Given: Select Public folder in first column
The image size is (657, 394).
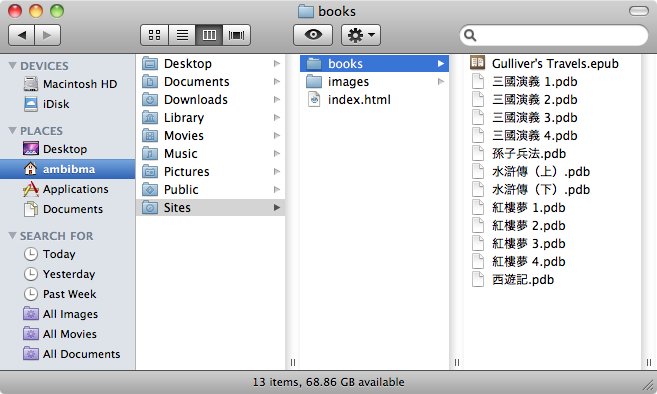Looking at the screenshot, I should (x=211, y=190).
